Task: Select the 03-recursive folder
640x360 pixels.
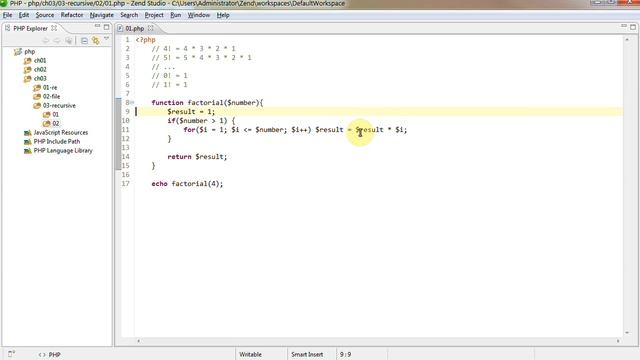Action: pyautogui.click(x=59, y=105)
